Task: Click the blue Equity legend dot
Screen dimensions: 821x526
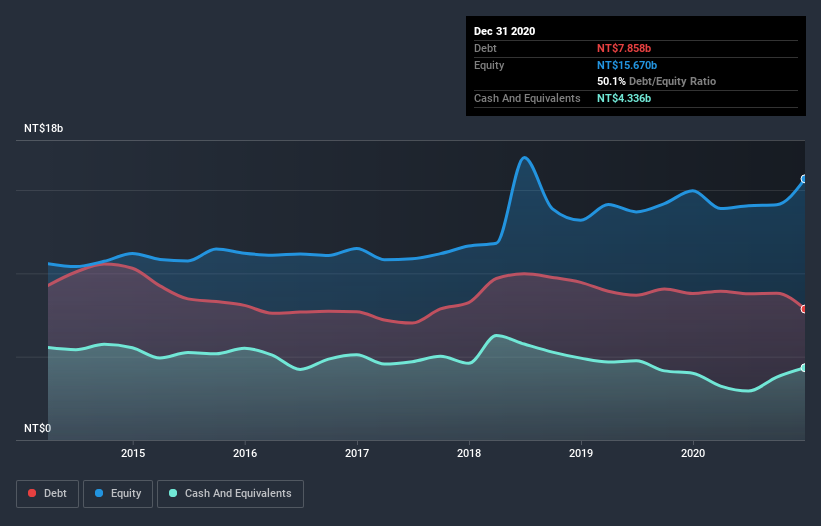Action: (99, 493)
